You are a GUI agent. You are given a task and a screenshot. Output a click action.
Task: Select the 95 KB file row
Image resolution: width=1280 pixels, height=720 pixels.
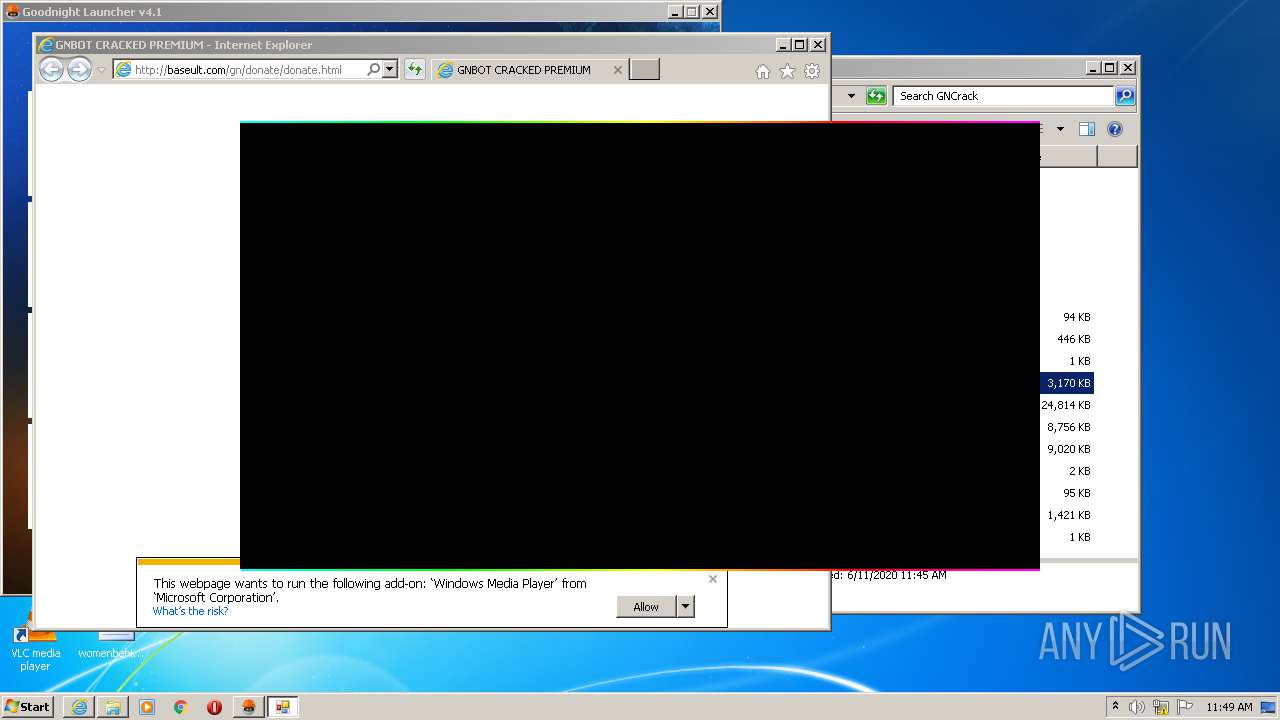point(1067,493)
